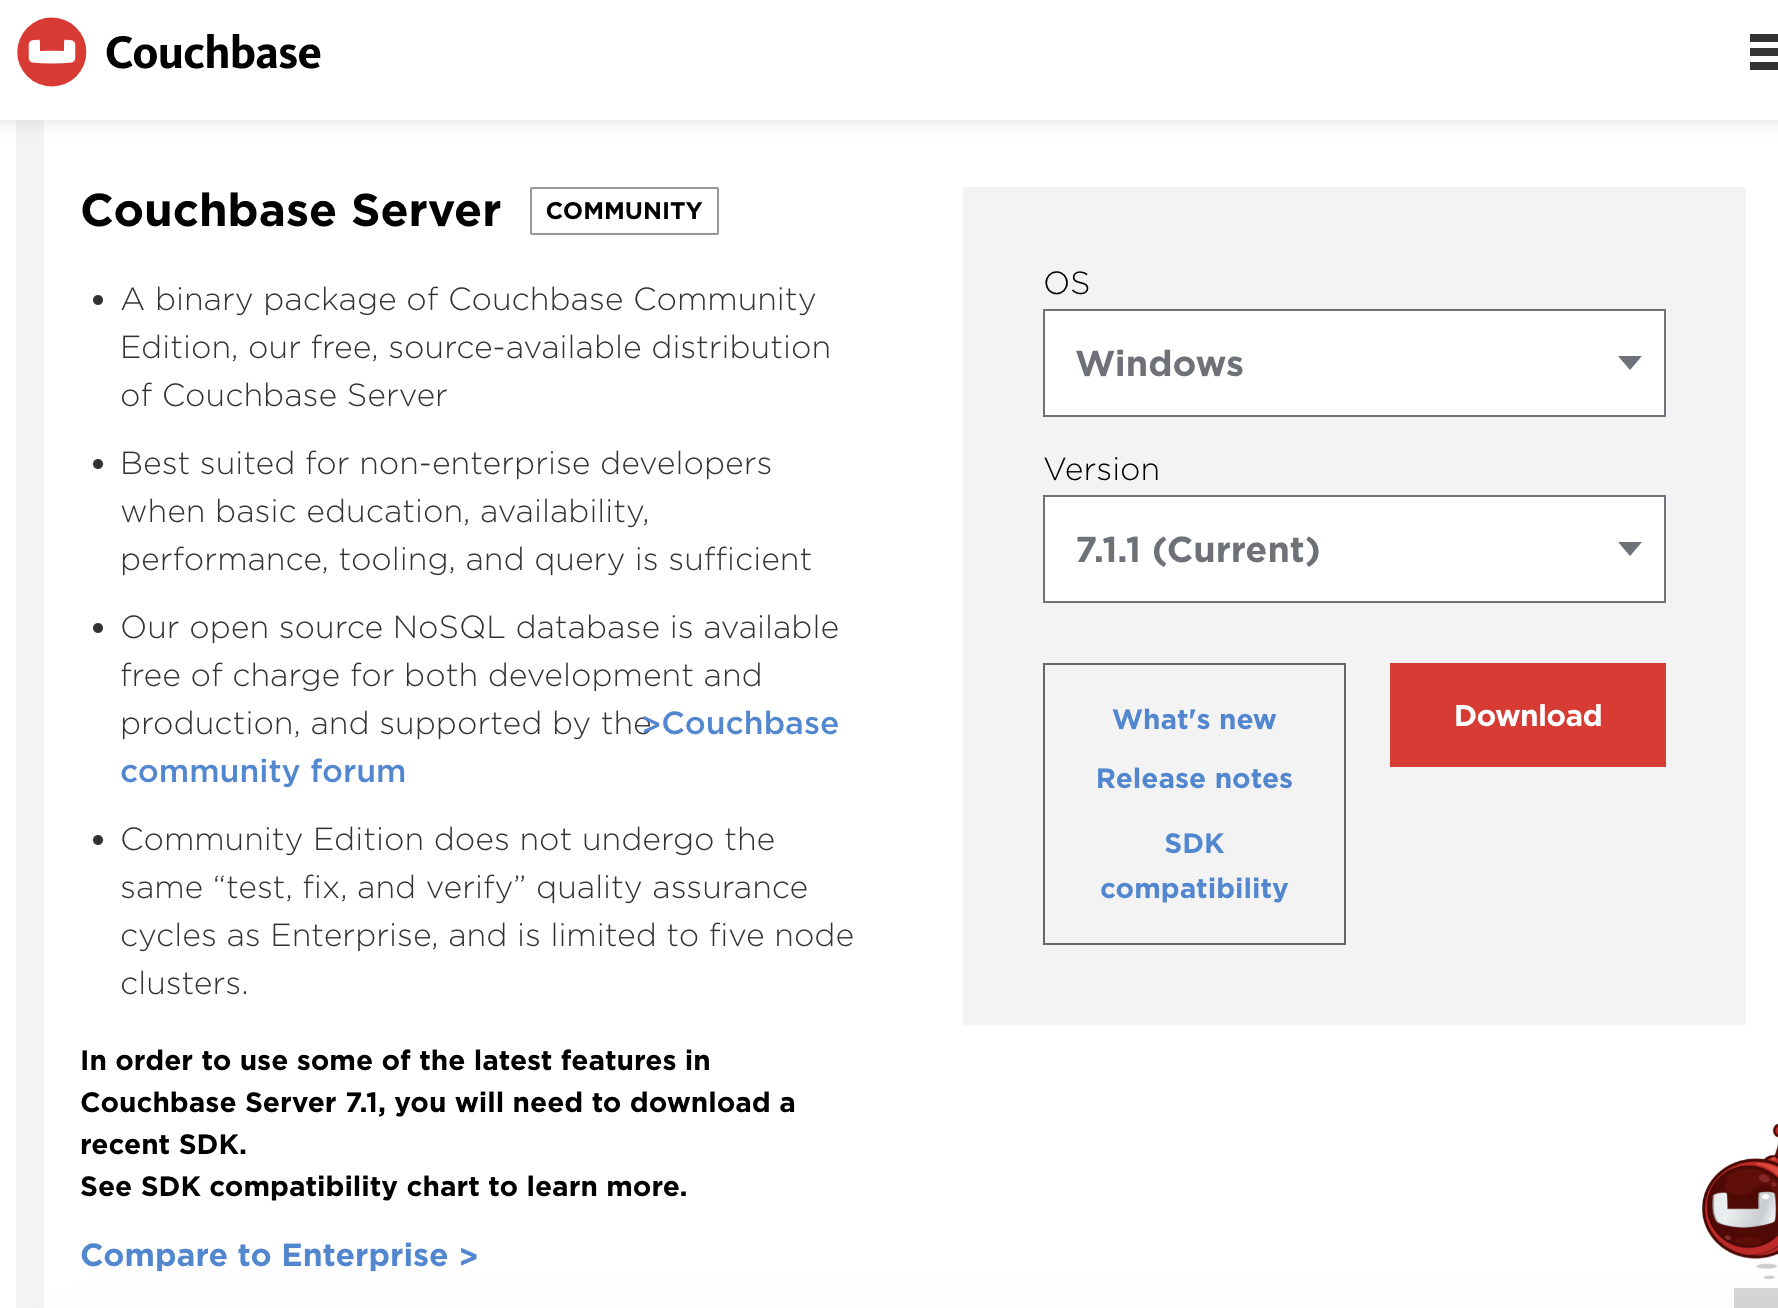Click the 'Community Edition does not undergo' bullet
Viewport: 1778px width, 1308px height.
(x=487, y=911)
